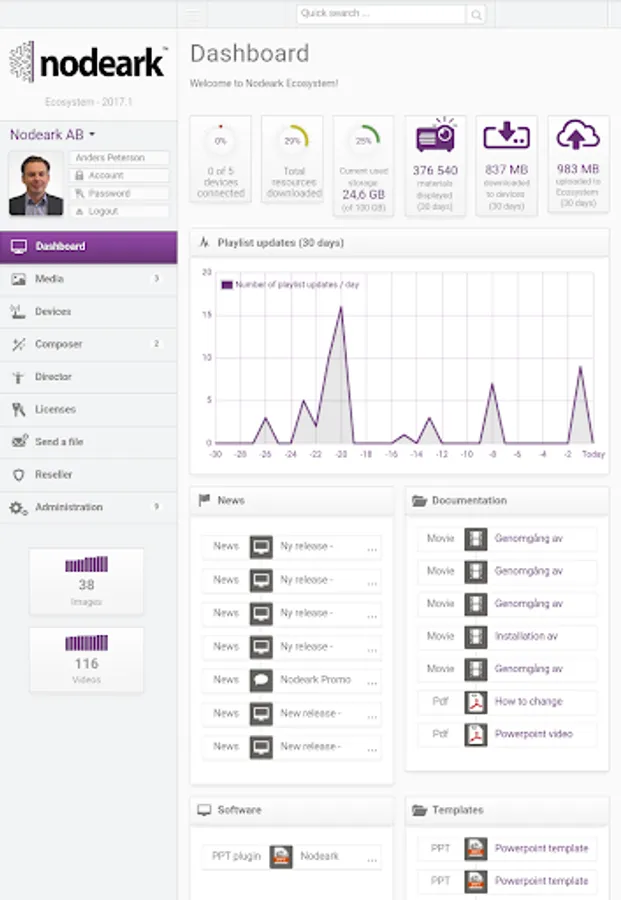Viewport: 621px width, 900px height.
Task: Open the second Powerpoint template link
Action: click(541, 881)
